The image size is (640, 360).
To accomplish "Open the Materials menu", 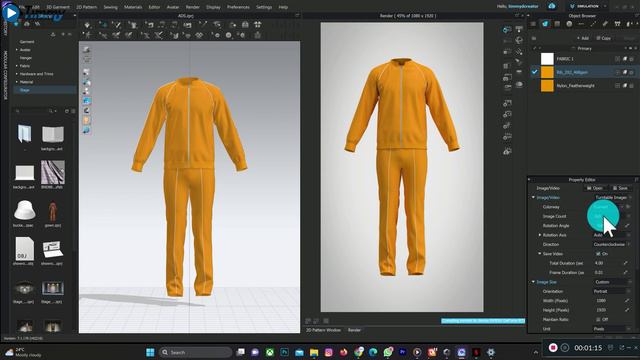I will [133, 7].
